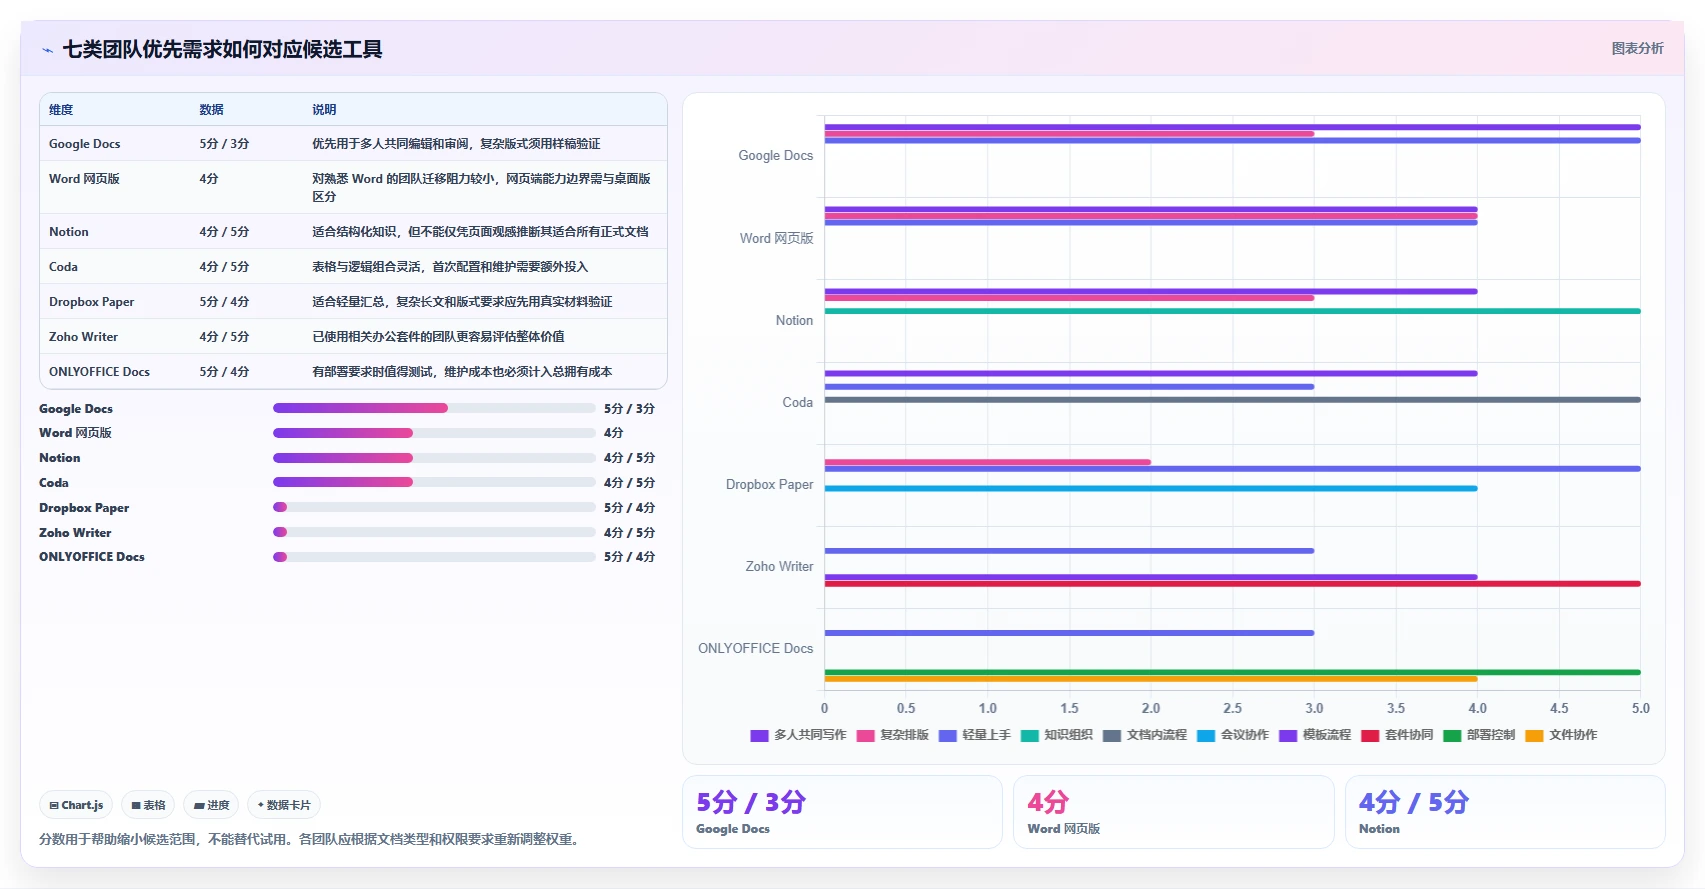Click the Zoho Writer progress bar
The height and width of the screenshot is (889, 1705).
tap(434, 532)
